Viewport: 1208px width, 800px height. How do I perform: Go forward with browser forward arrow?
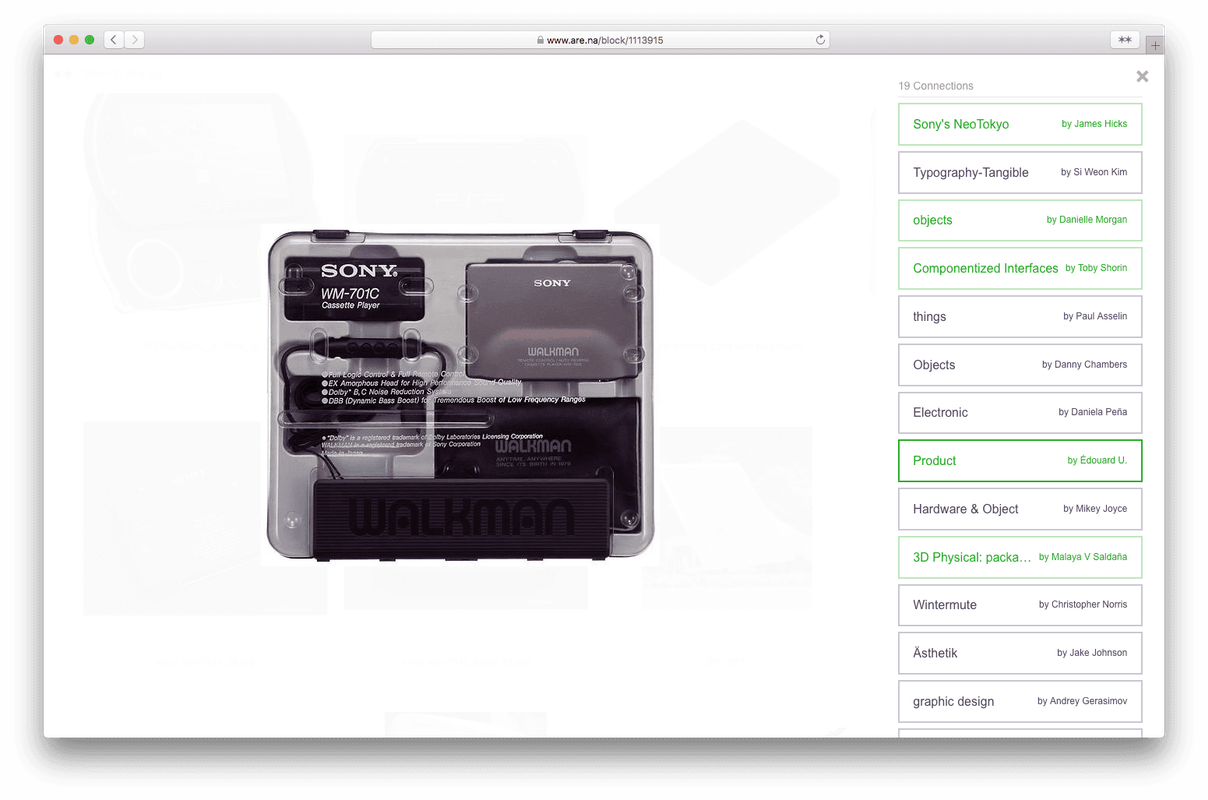point(135,40)
